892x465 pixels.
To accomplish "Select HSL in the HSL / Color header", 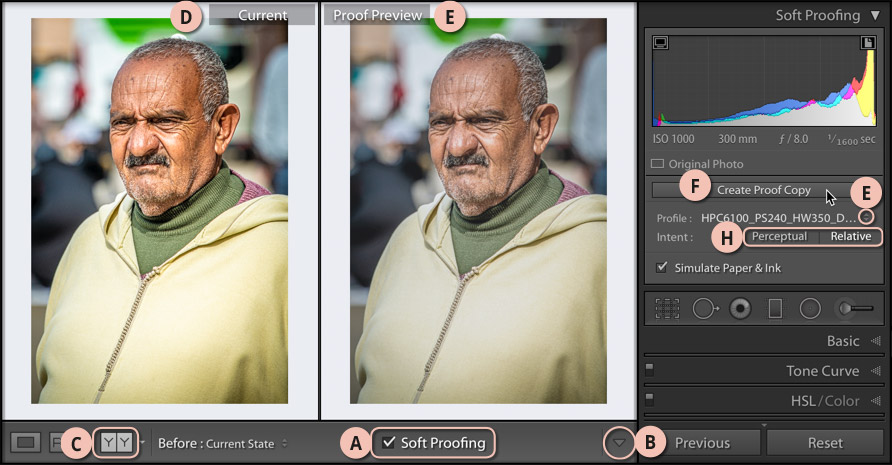I will [803, 401].
